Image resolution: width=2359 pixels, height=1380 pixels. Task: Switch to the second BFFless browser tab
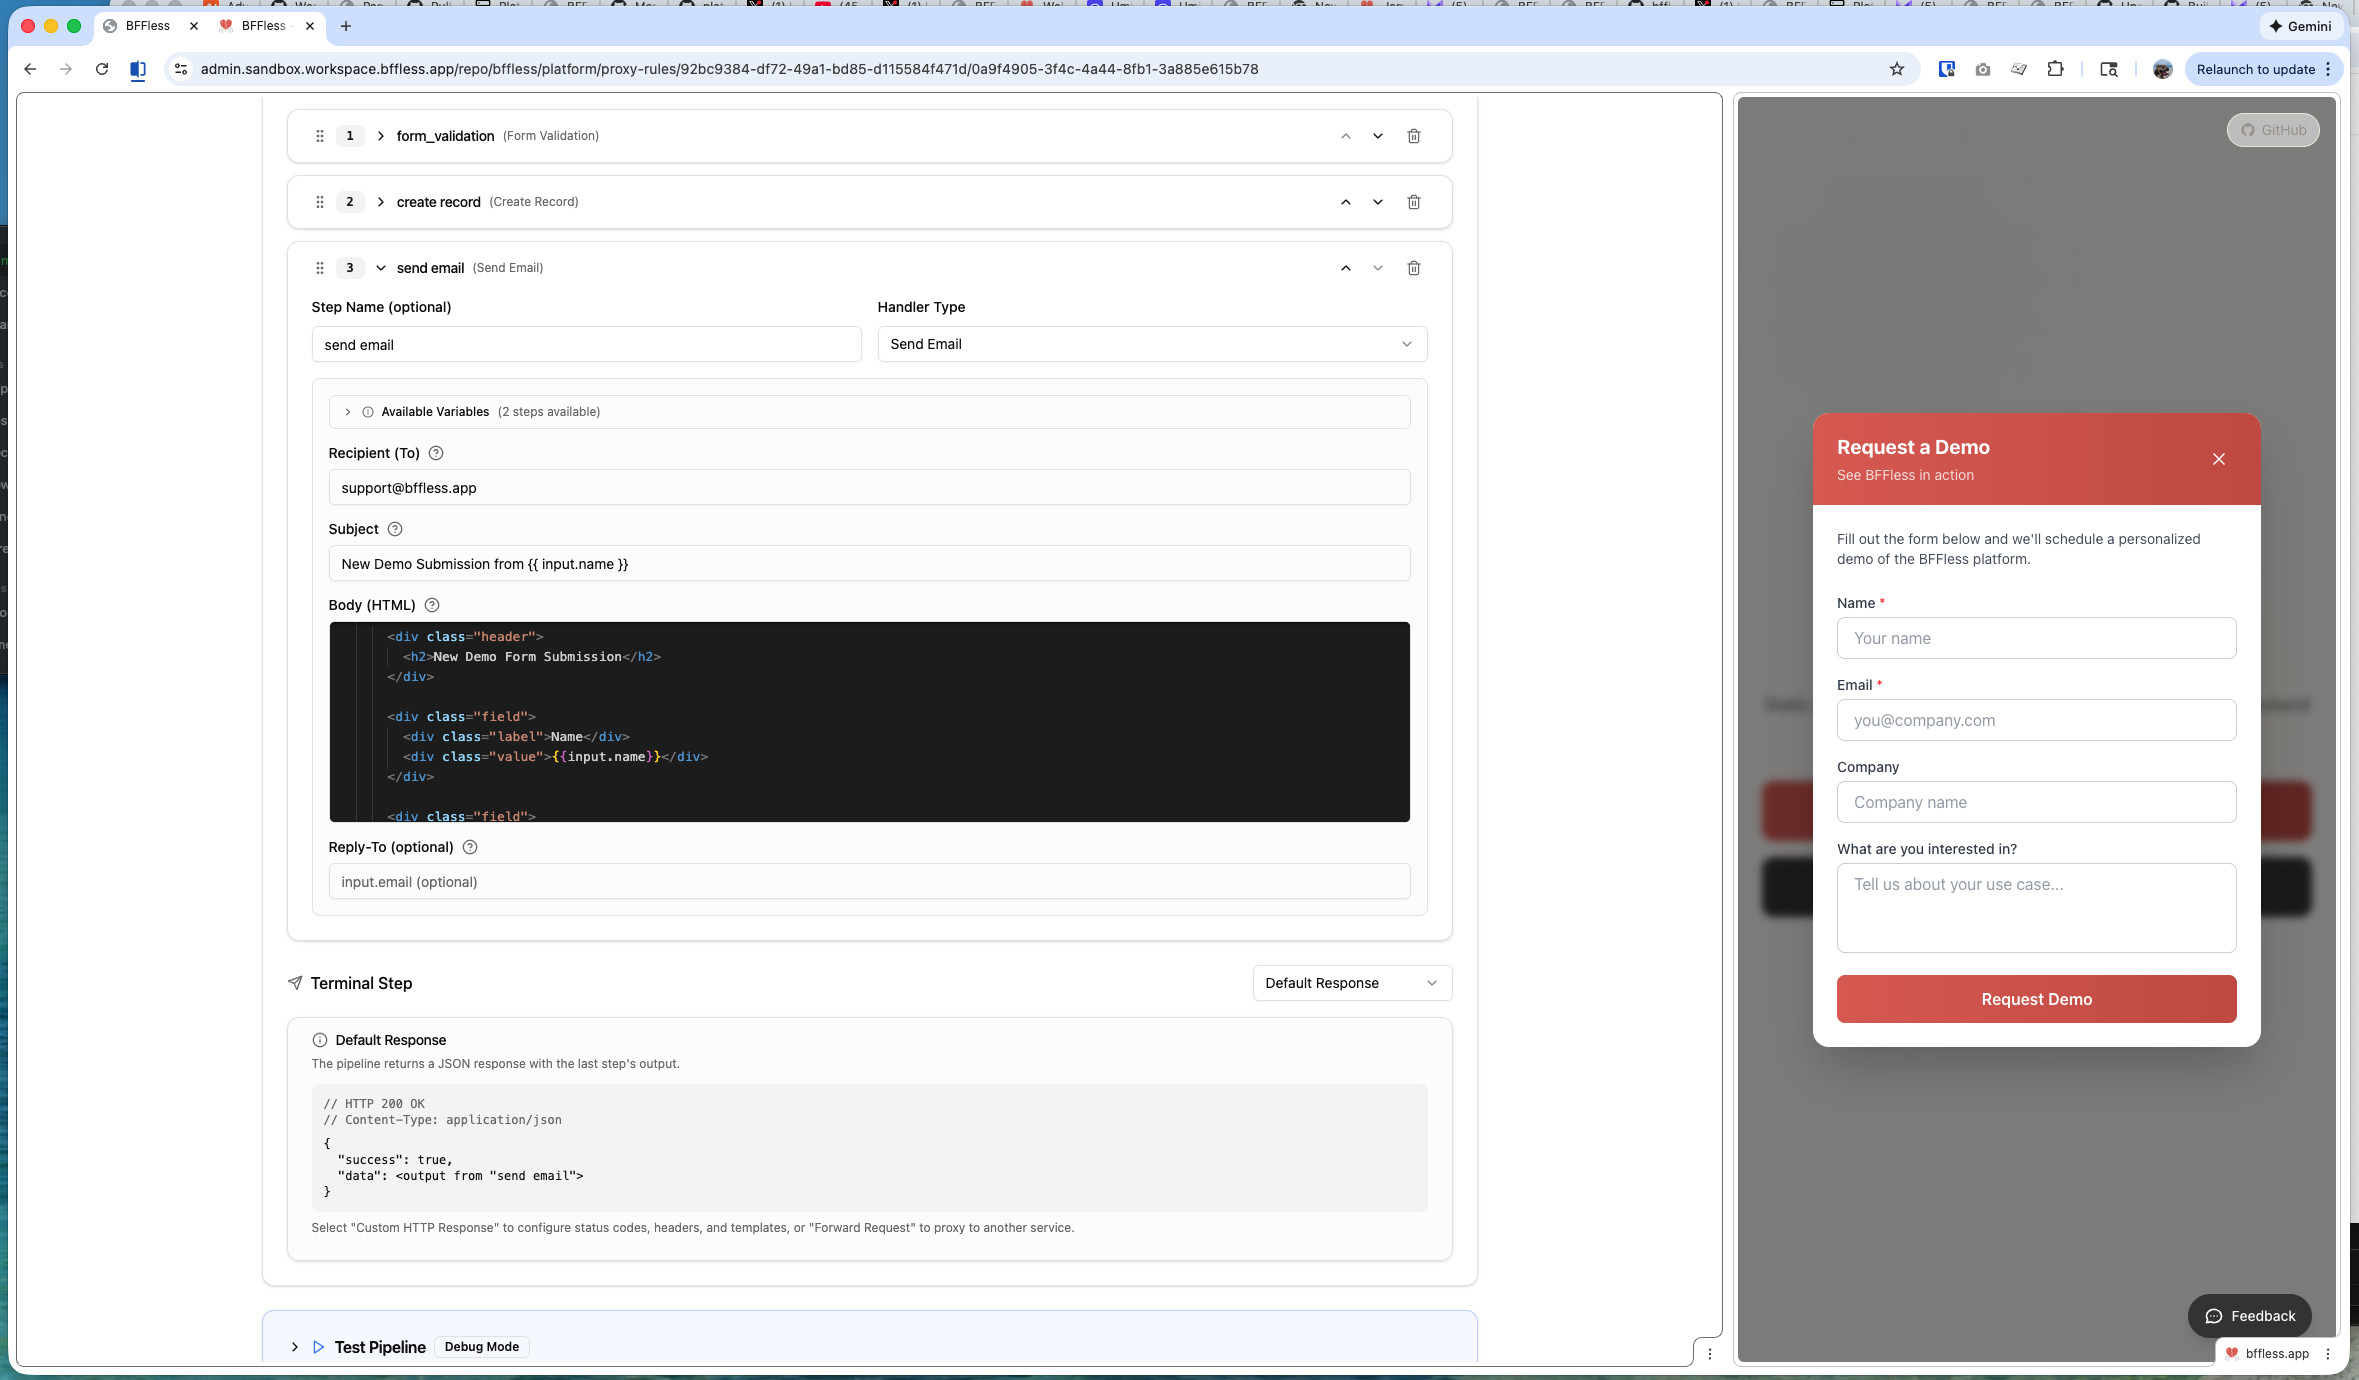(x=263, y=26)
